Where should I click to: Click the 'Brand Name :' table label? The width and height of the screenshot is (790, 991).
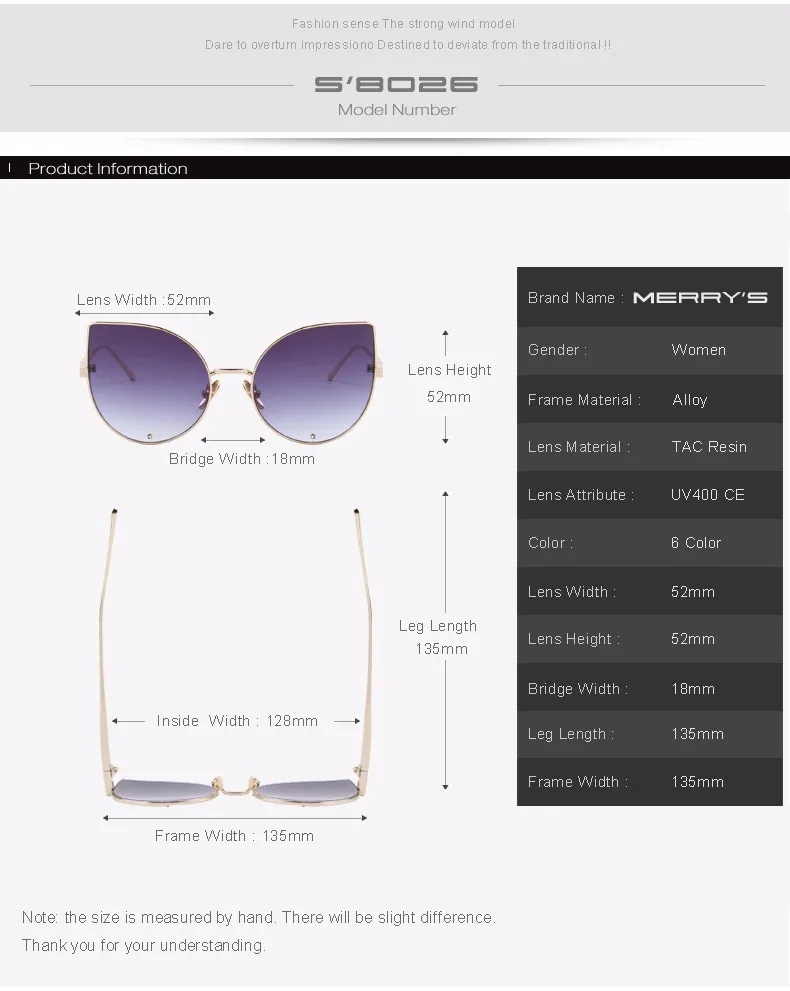[x=576, y=298]
